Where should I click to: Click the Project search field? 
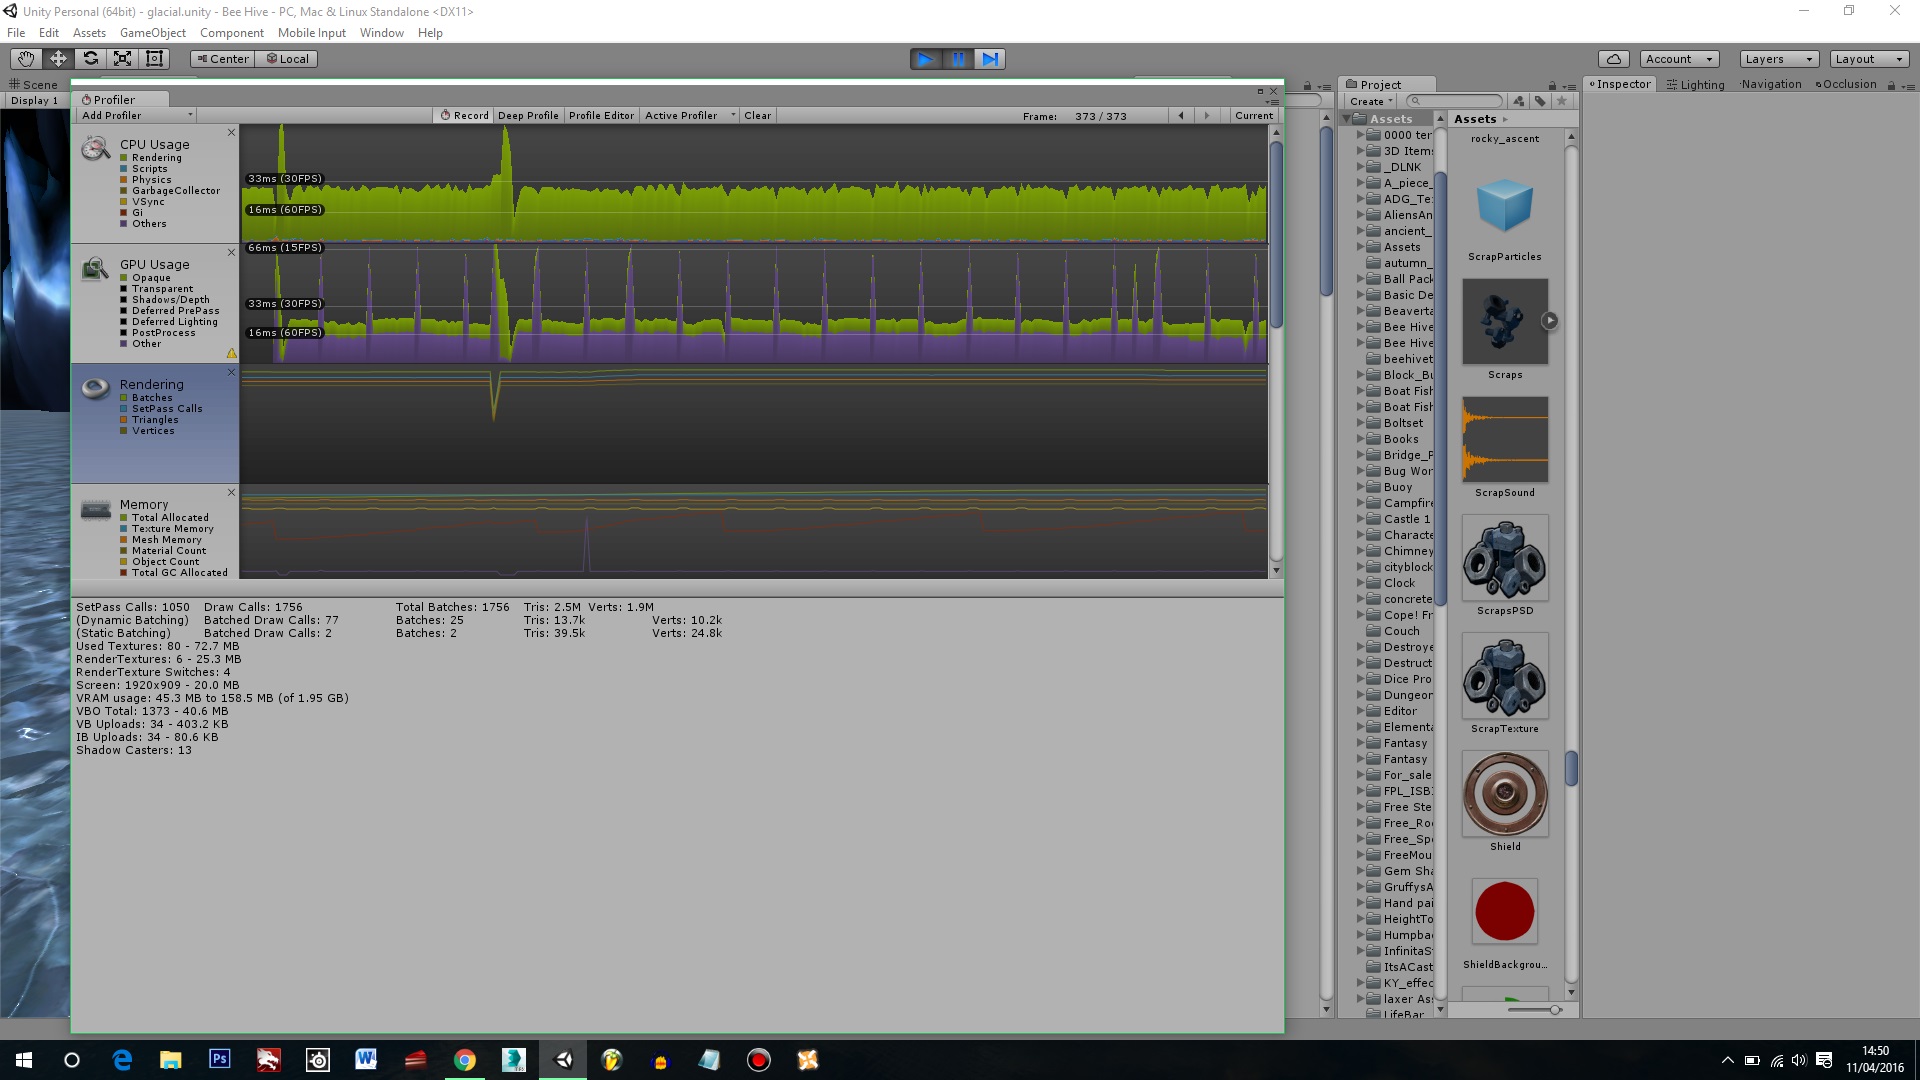point(1454,101)
